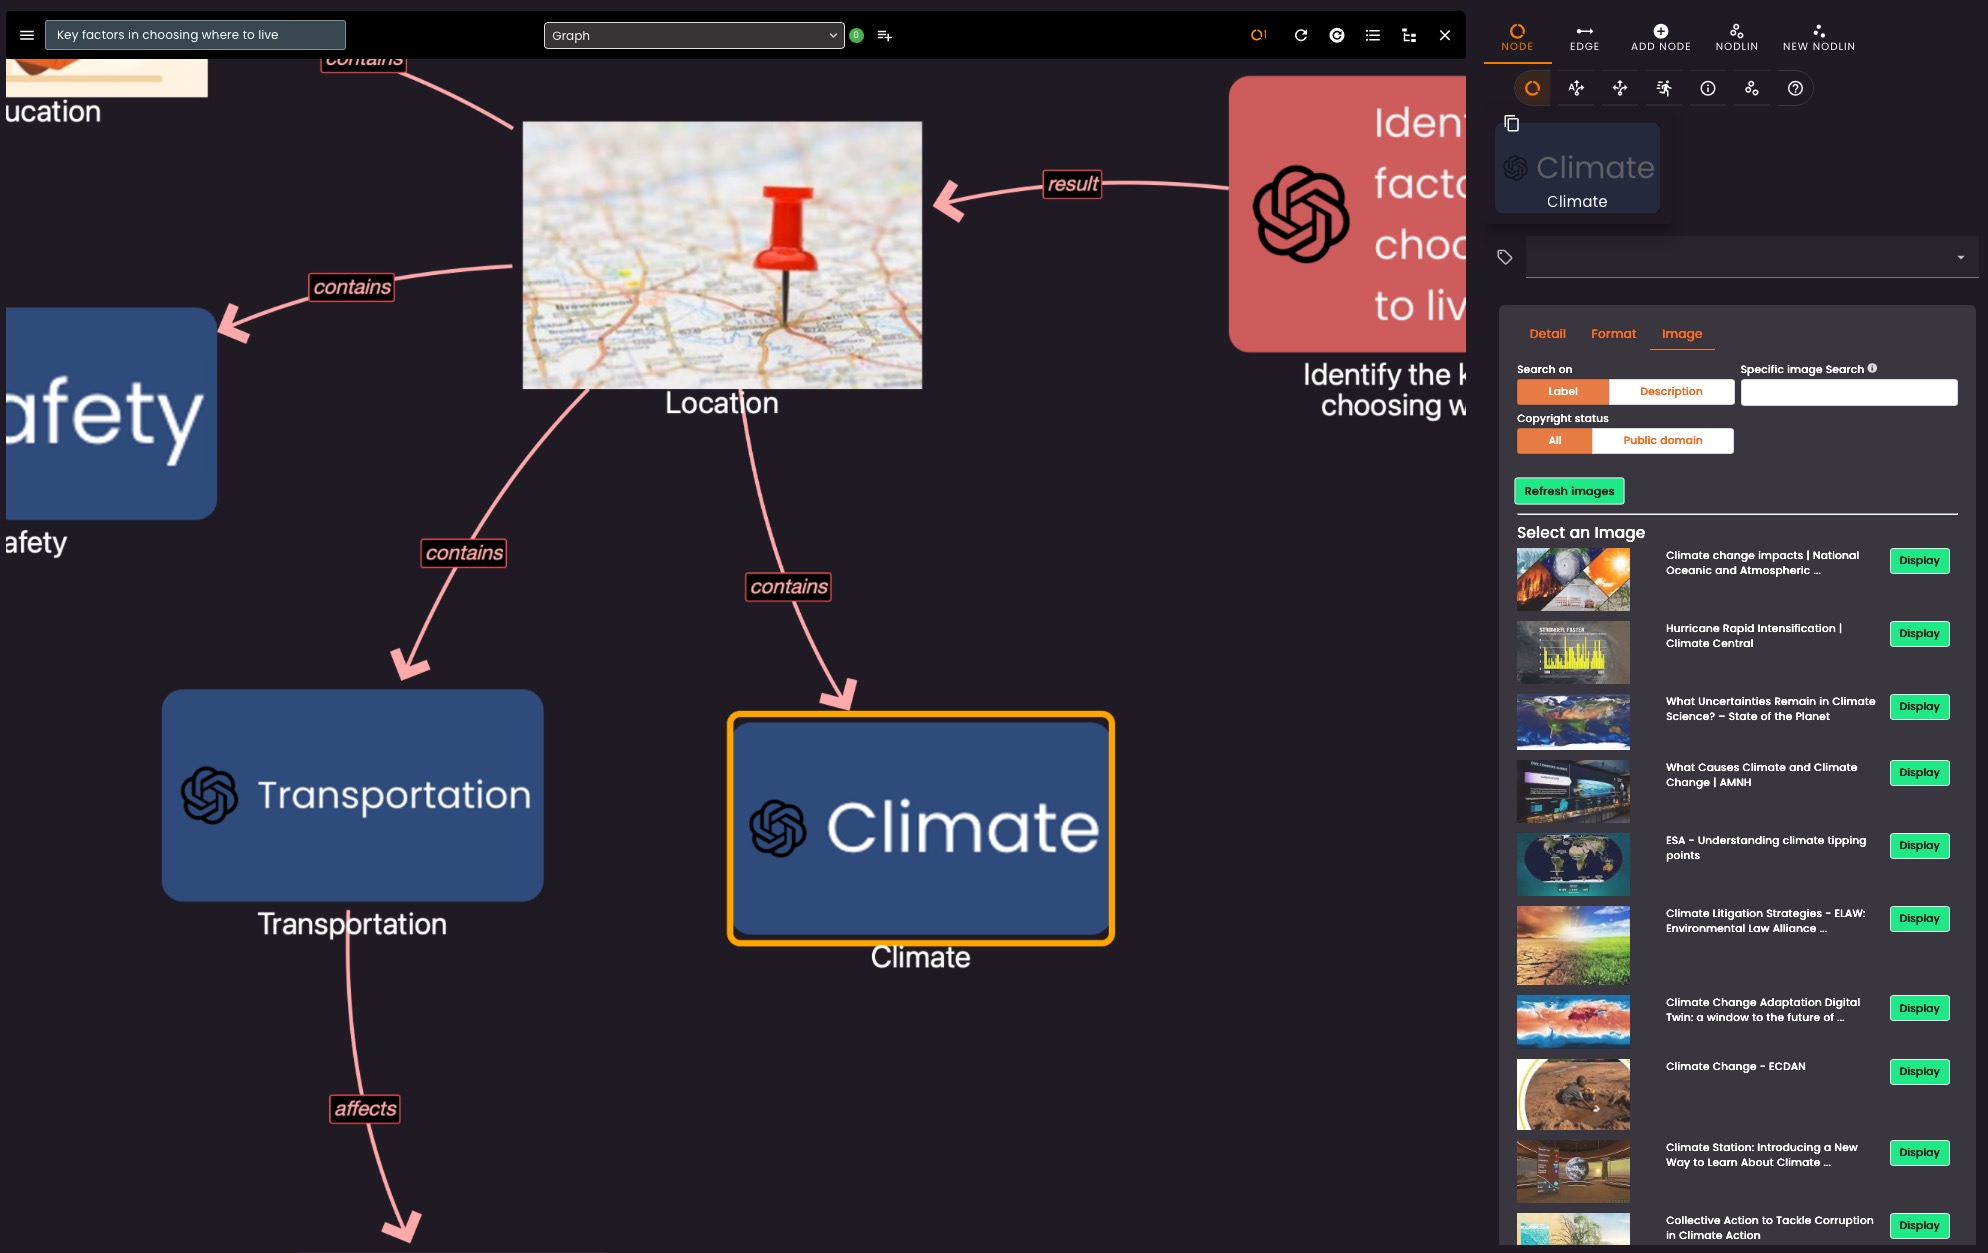Select Description under Search on

tap(1670, 391)
